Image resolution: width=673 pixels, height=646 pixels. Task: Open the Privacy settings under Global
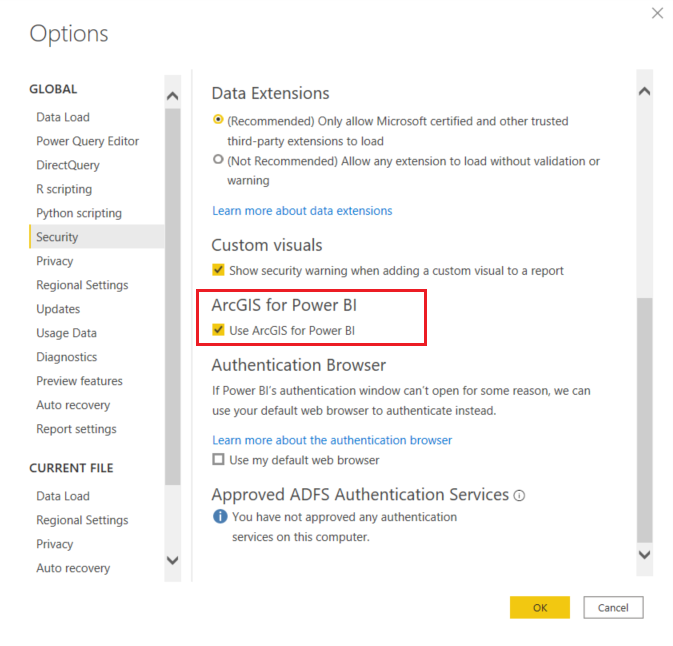[55, 261]
